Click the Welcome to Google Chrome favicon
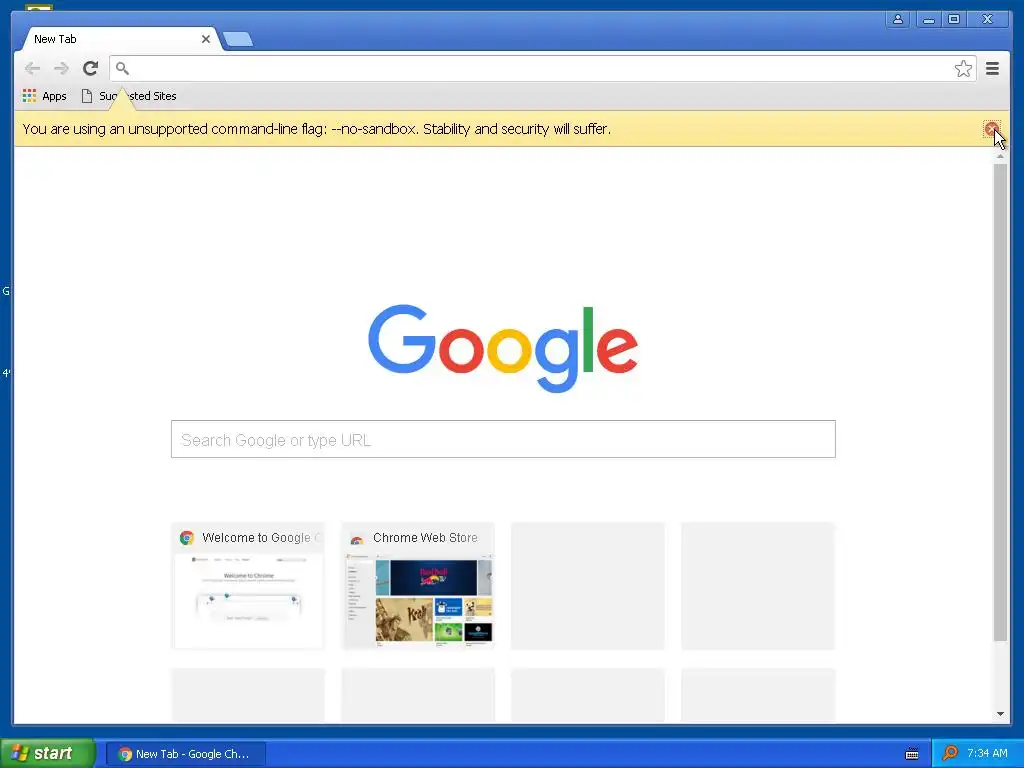Image resolution: width=1024 pixels, height=768 pixels. coord(187,537)
